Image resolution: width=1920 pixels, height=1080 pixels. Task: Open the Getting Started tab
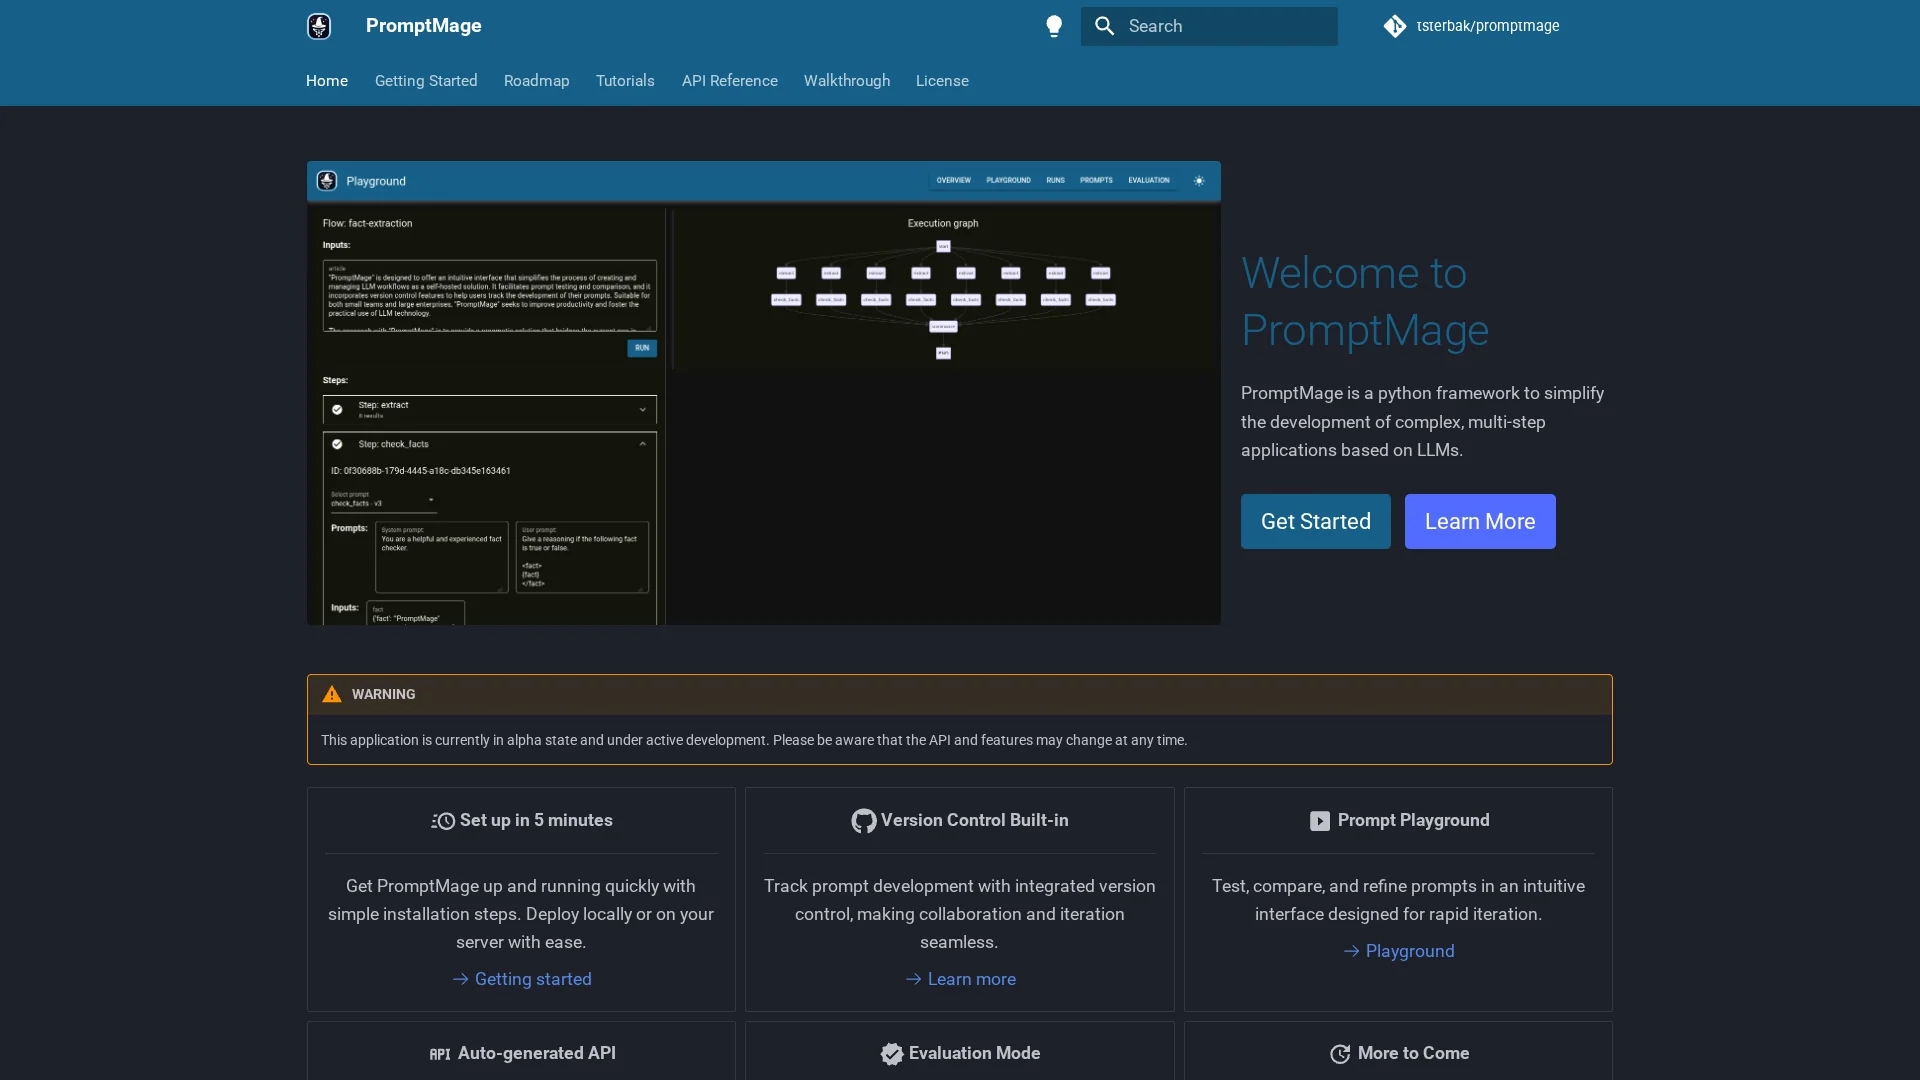426,81
